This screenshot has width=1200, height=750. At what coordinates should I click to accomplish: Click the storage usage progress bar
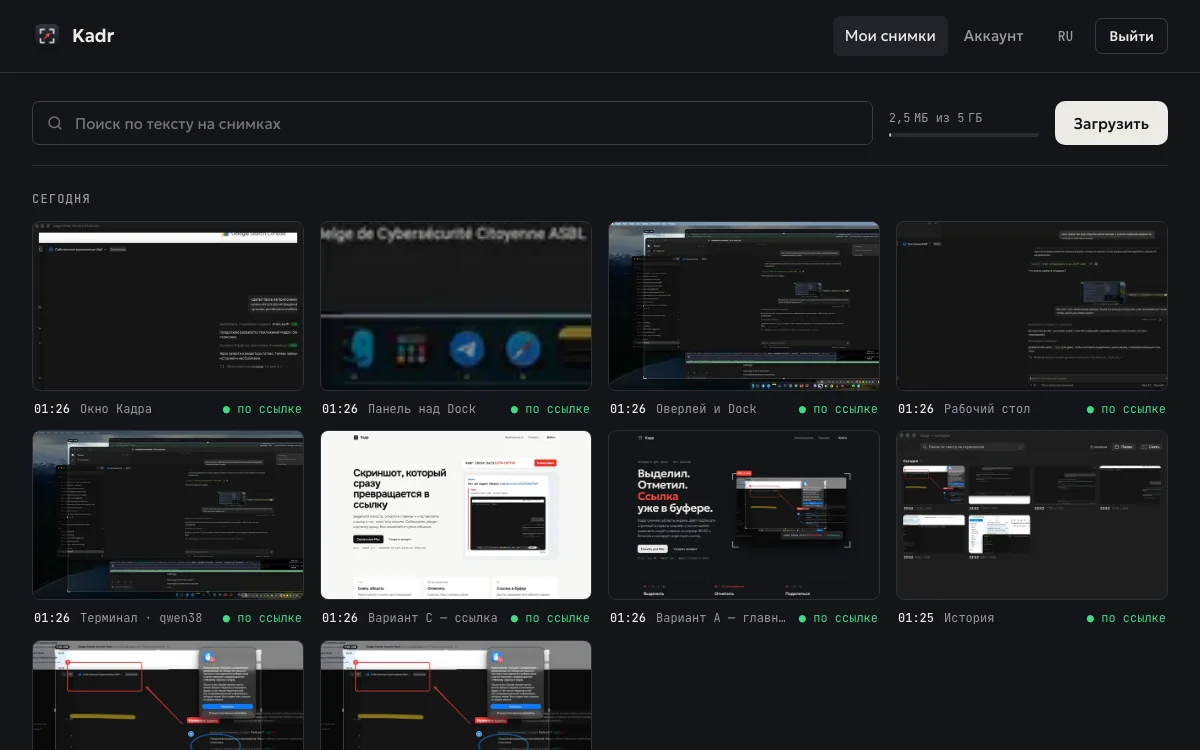964,135
